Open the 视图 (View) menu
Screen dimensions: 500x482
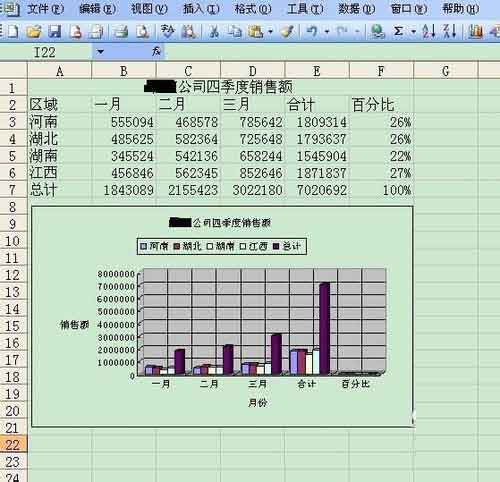point(149,9)
